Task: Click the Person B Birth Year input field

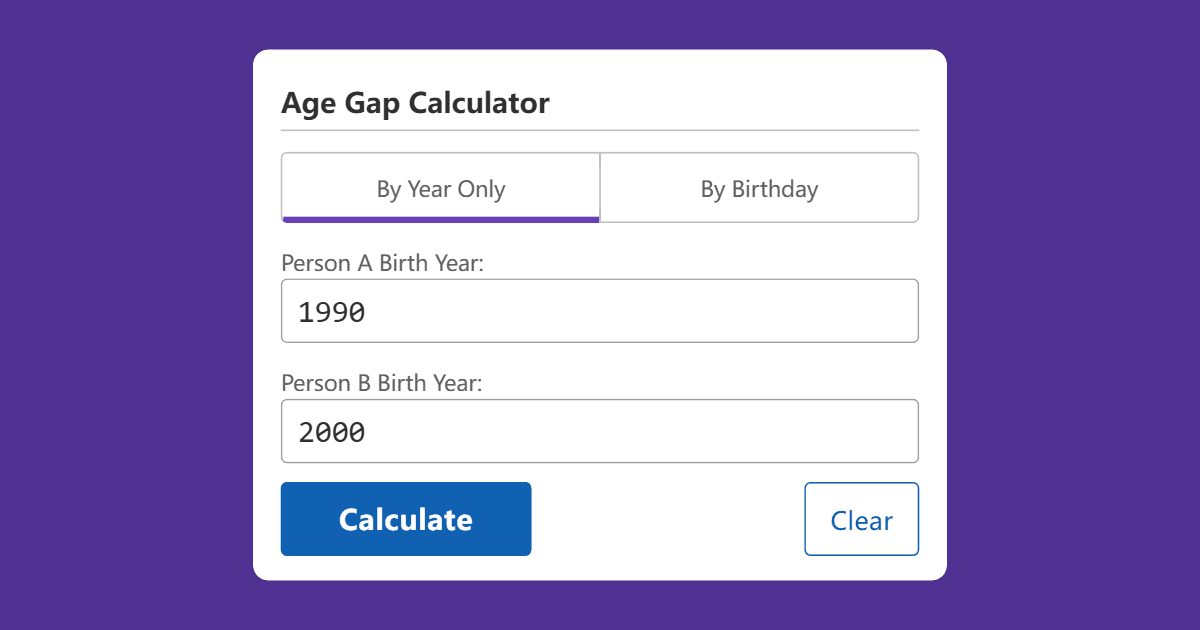Action: pos(600,431)
